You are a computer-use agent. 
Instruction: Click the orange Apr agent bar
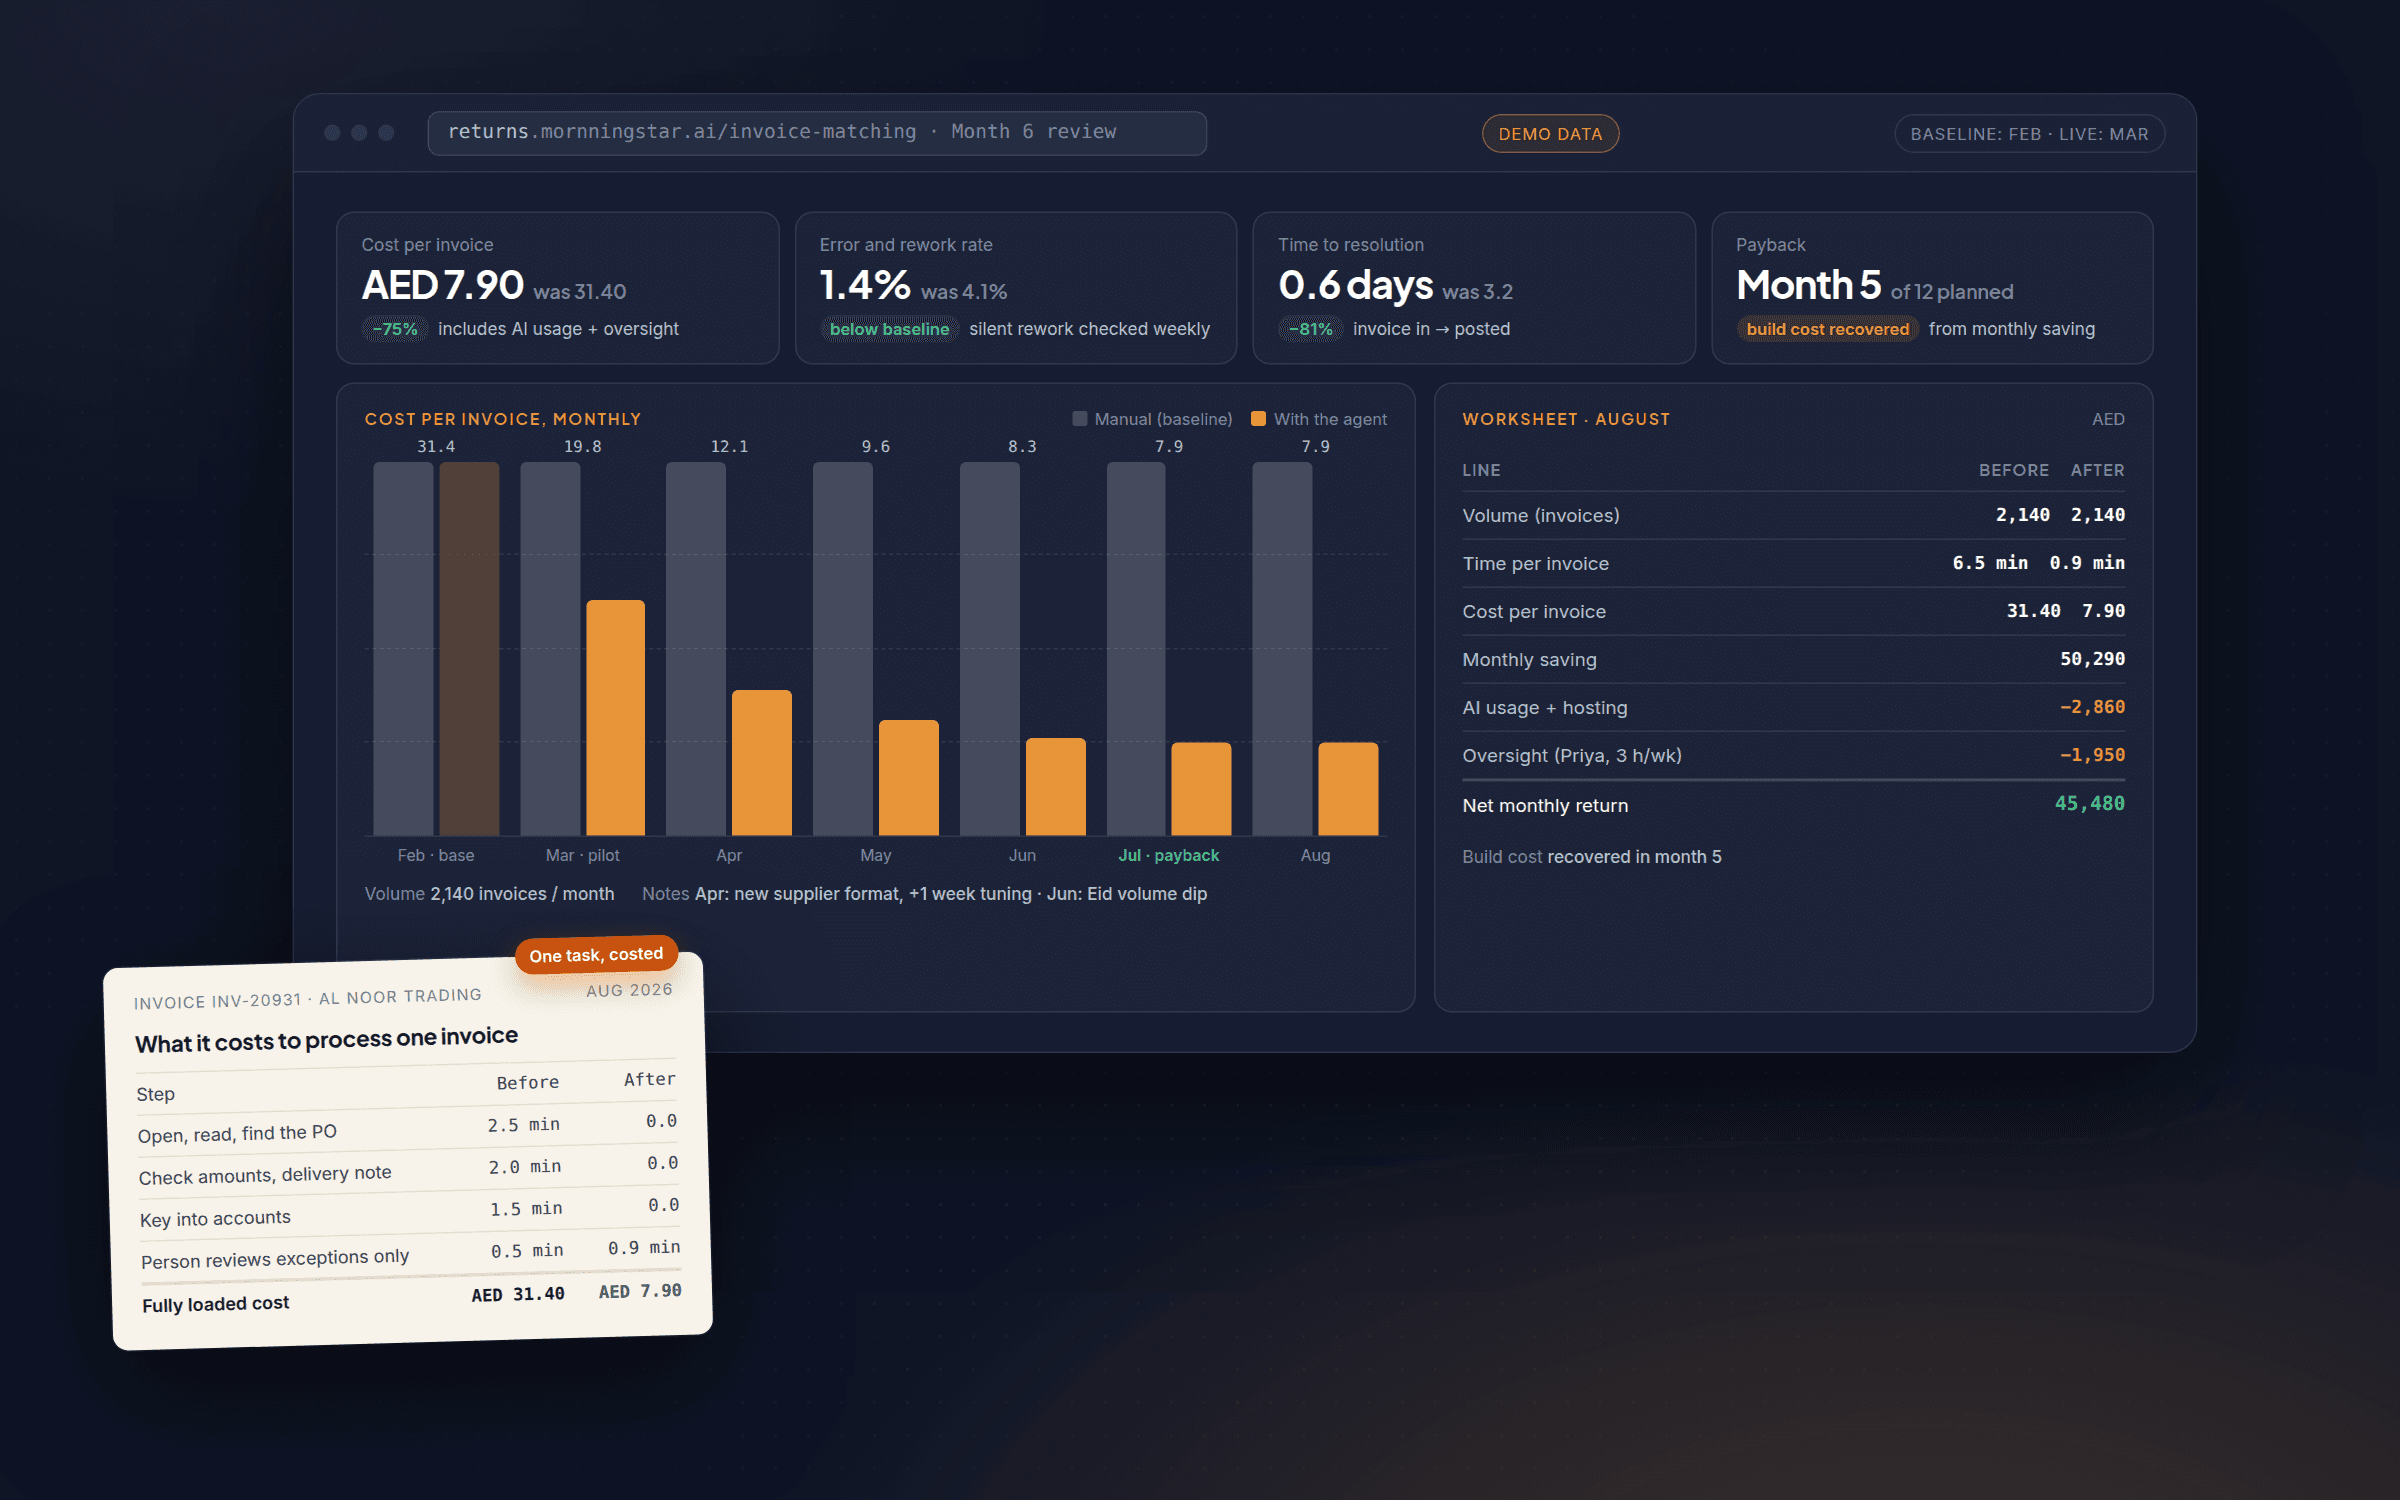(761, 762)
